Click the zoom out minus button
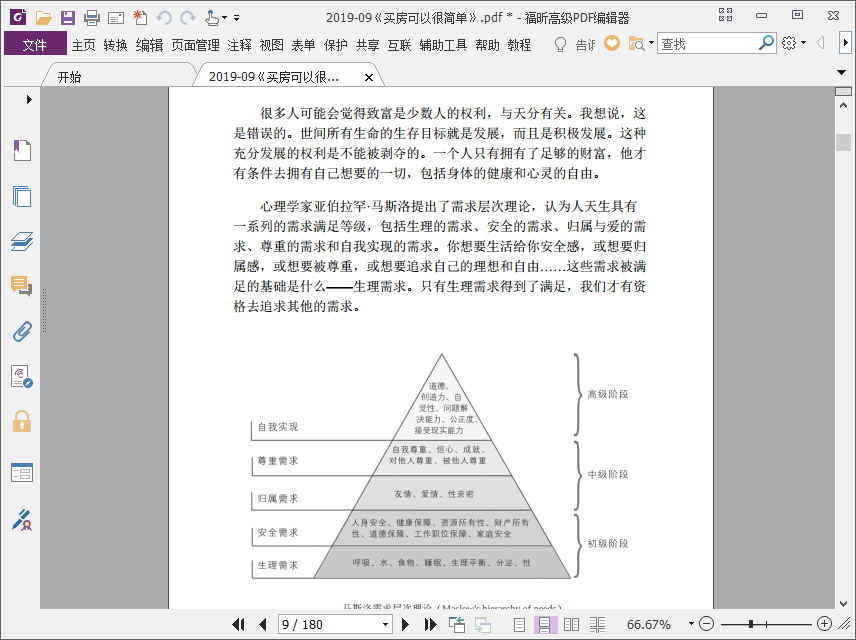Viewport: 856px width, 640px height. [x=706, y=624]
